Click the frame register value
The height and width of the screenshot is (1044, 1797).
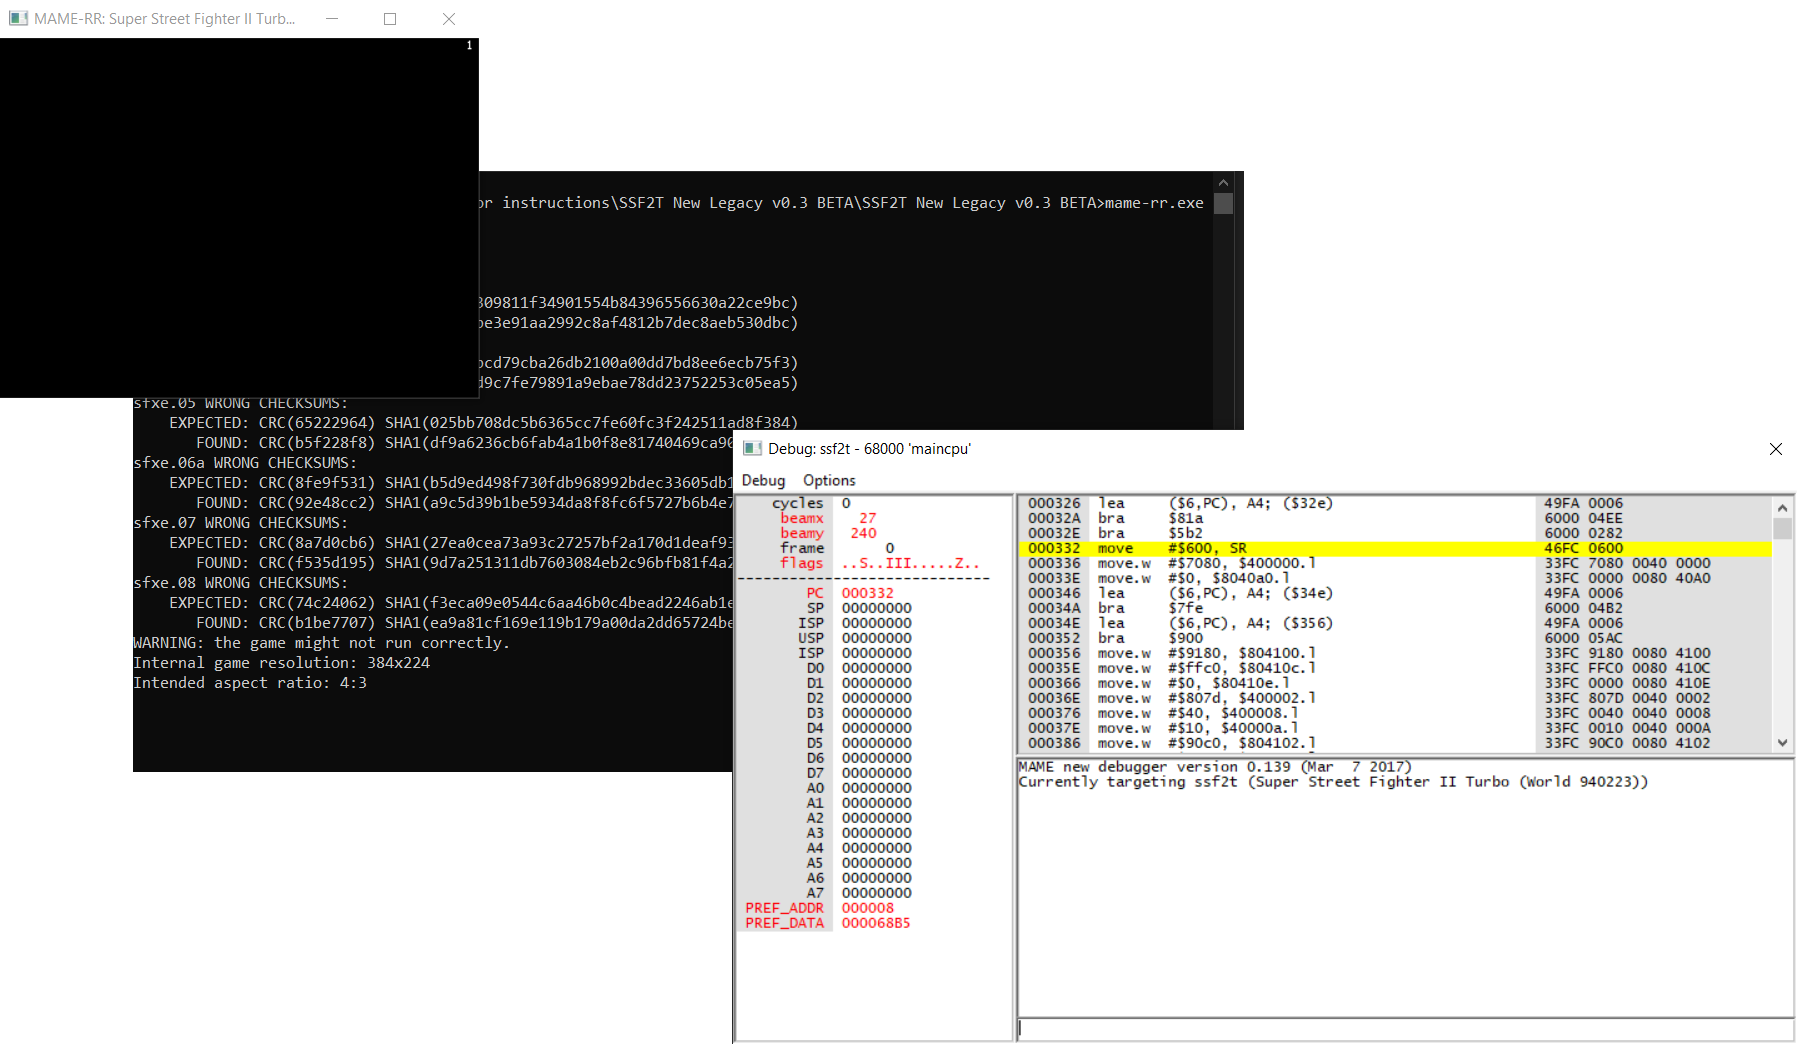(x=889, y=548)
